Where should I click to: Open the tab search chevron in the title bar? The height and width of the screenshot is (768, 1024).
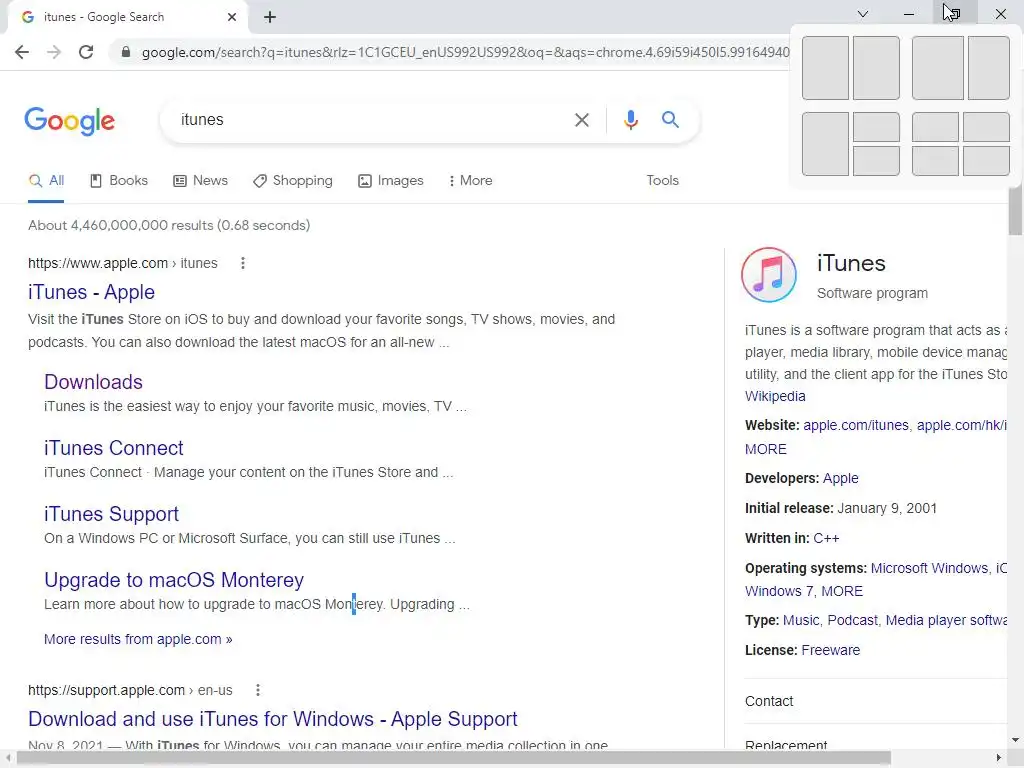(863, 14)
